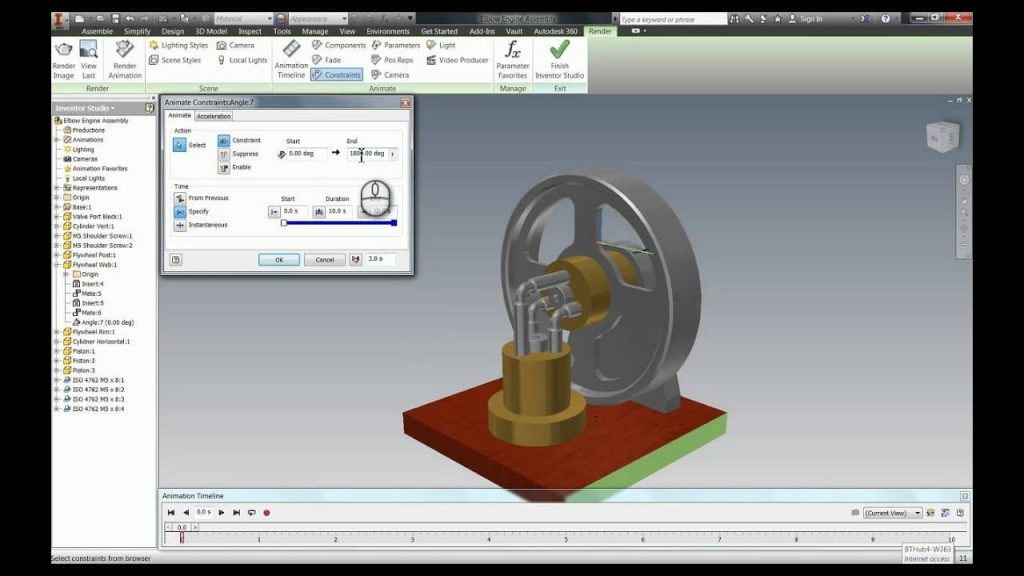Open Scene Styles
Viewport: 1024px width, 576px height.
tap(175, 60)
